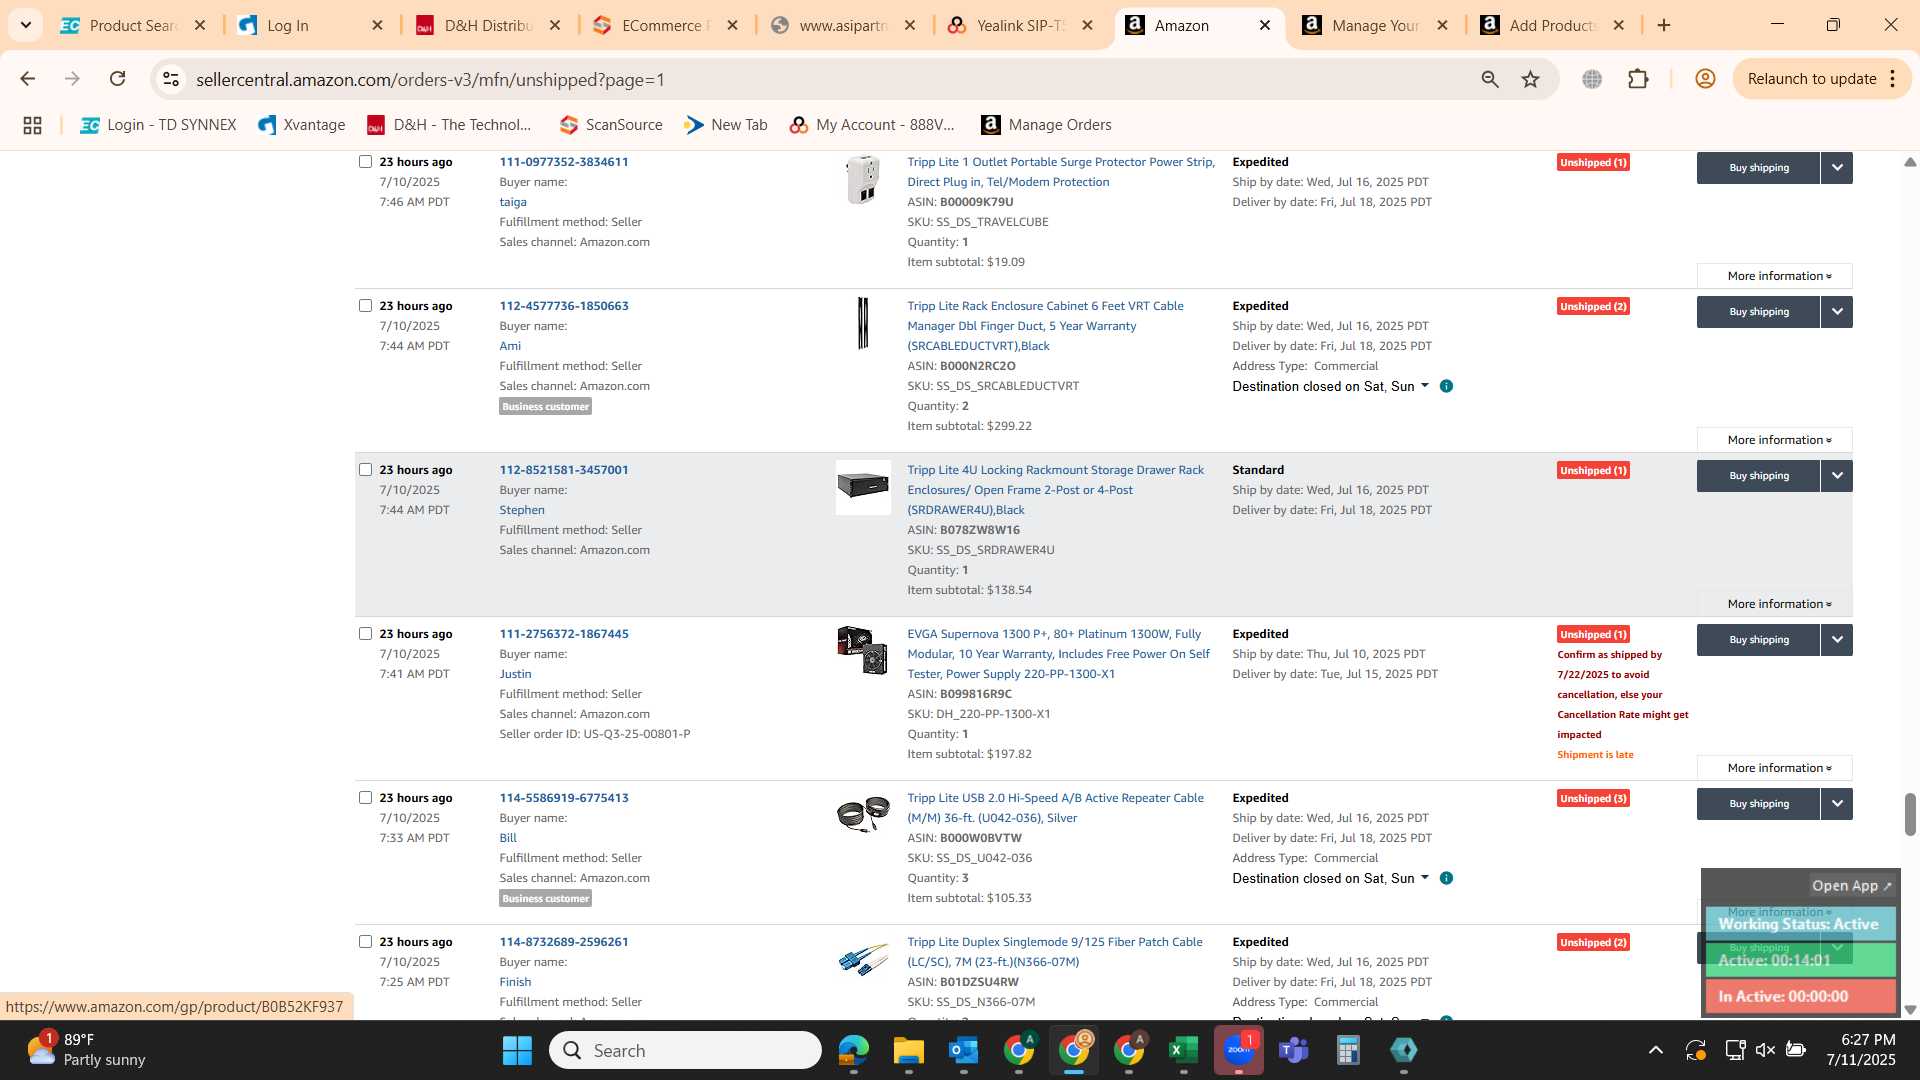Switch to the Add Products tab
Screen dimensions: 1920x1080
1552,25
